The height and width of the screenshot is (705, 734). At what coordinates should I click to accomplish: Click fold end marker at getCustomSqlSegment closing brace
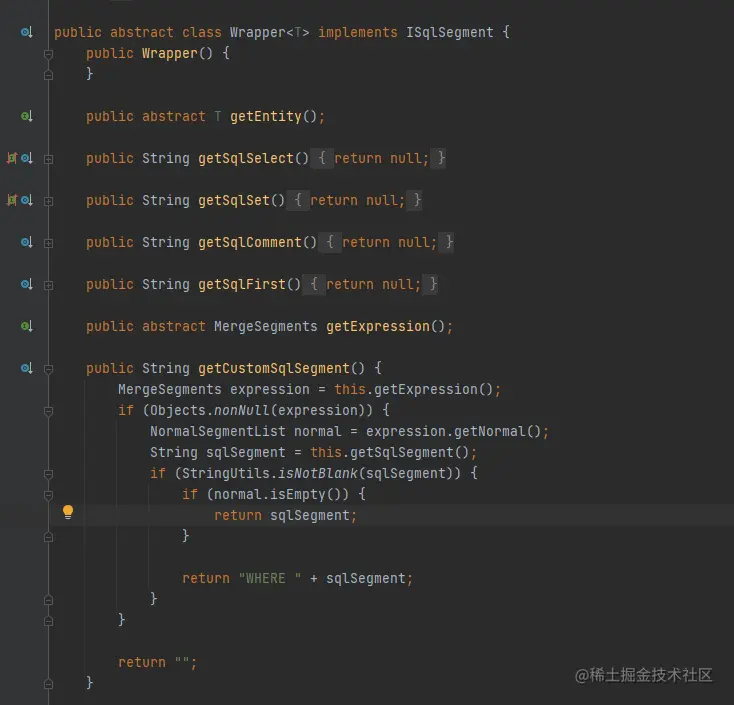point(48,684)
